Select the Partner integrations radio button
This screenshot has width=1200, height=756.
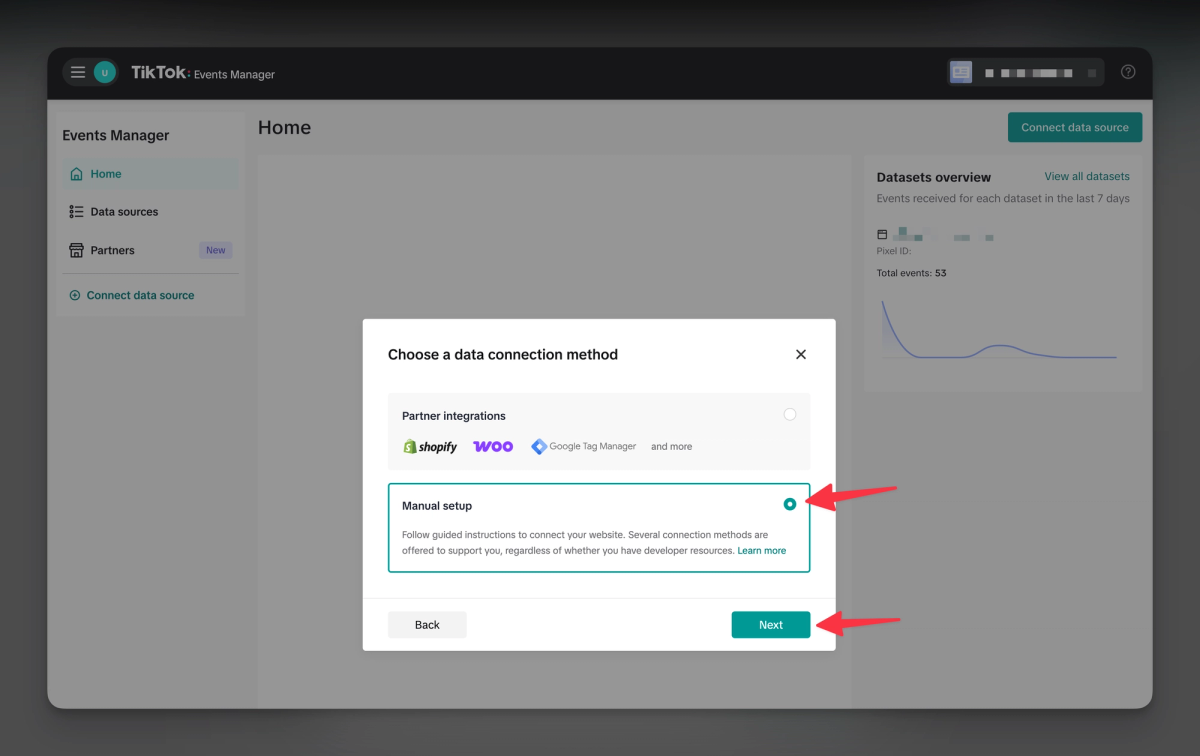click(790, 414)
